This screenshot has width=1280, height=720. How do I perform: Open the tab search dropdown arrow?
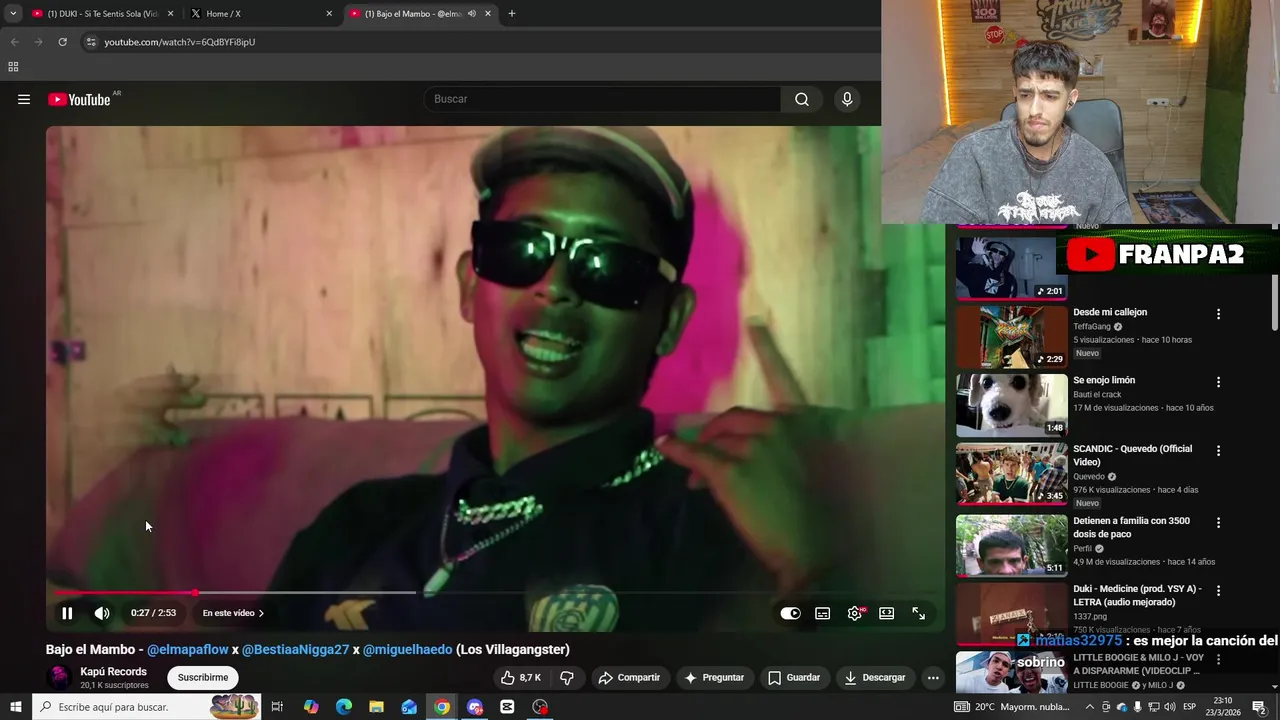pyautogui.click(x=13, y=14)
